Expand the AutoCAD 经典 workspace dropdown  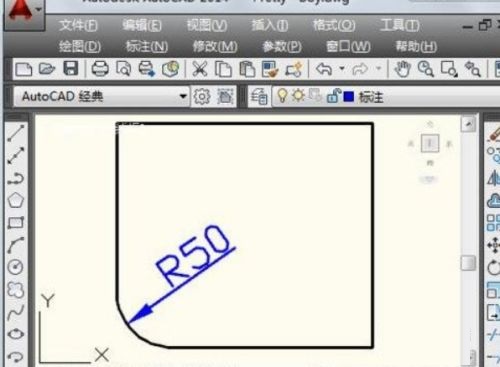click(183, 96)
